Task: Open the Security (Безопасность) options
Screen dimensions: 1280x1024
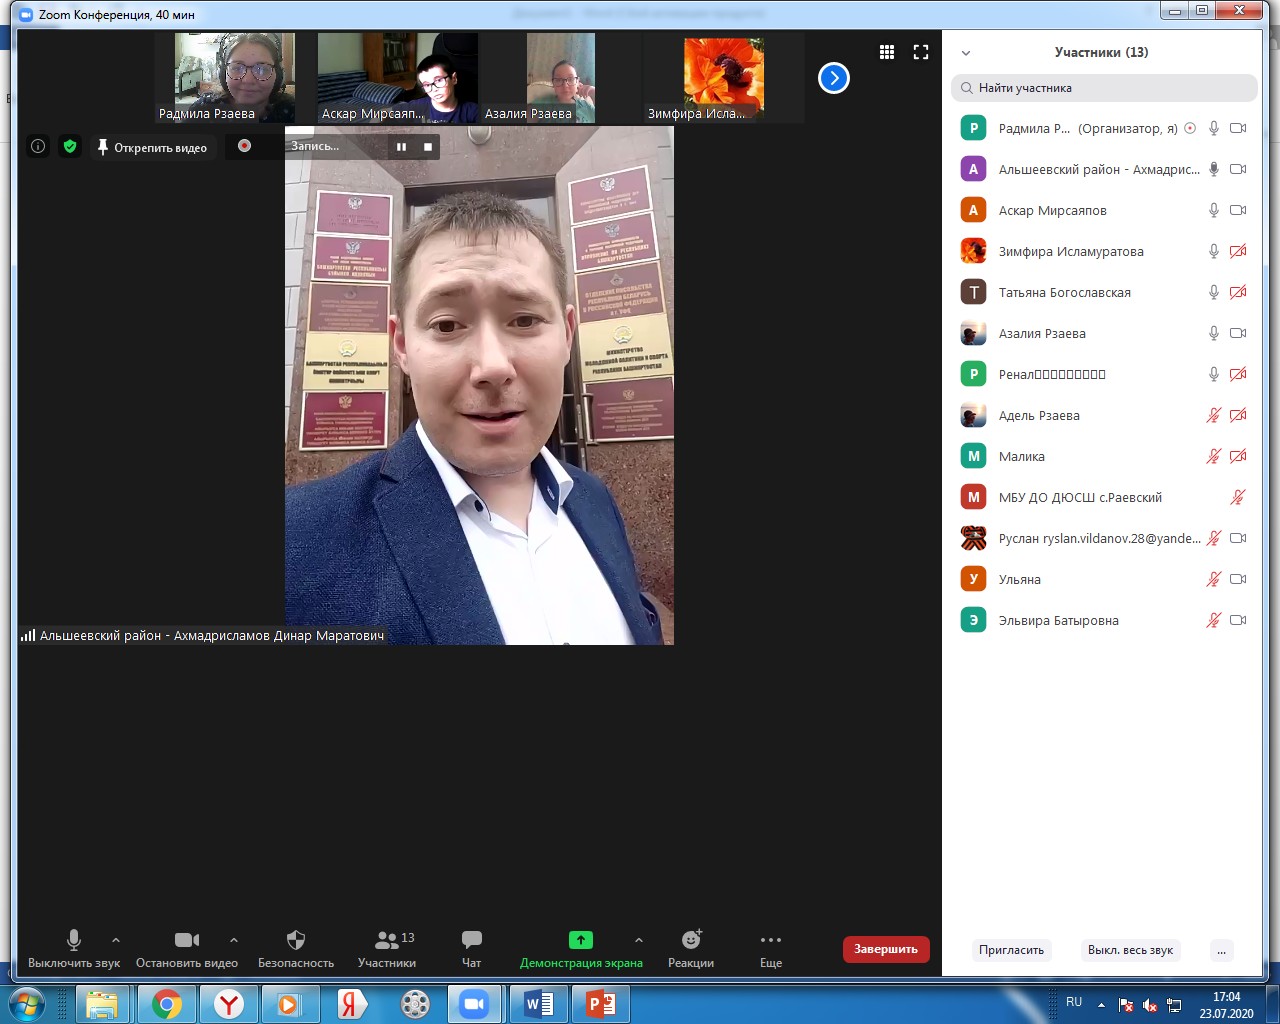Action: coord(296,948)
